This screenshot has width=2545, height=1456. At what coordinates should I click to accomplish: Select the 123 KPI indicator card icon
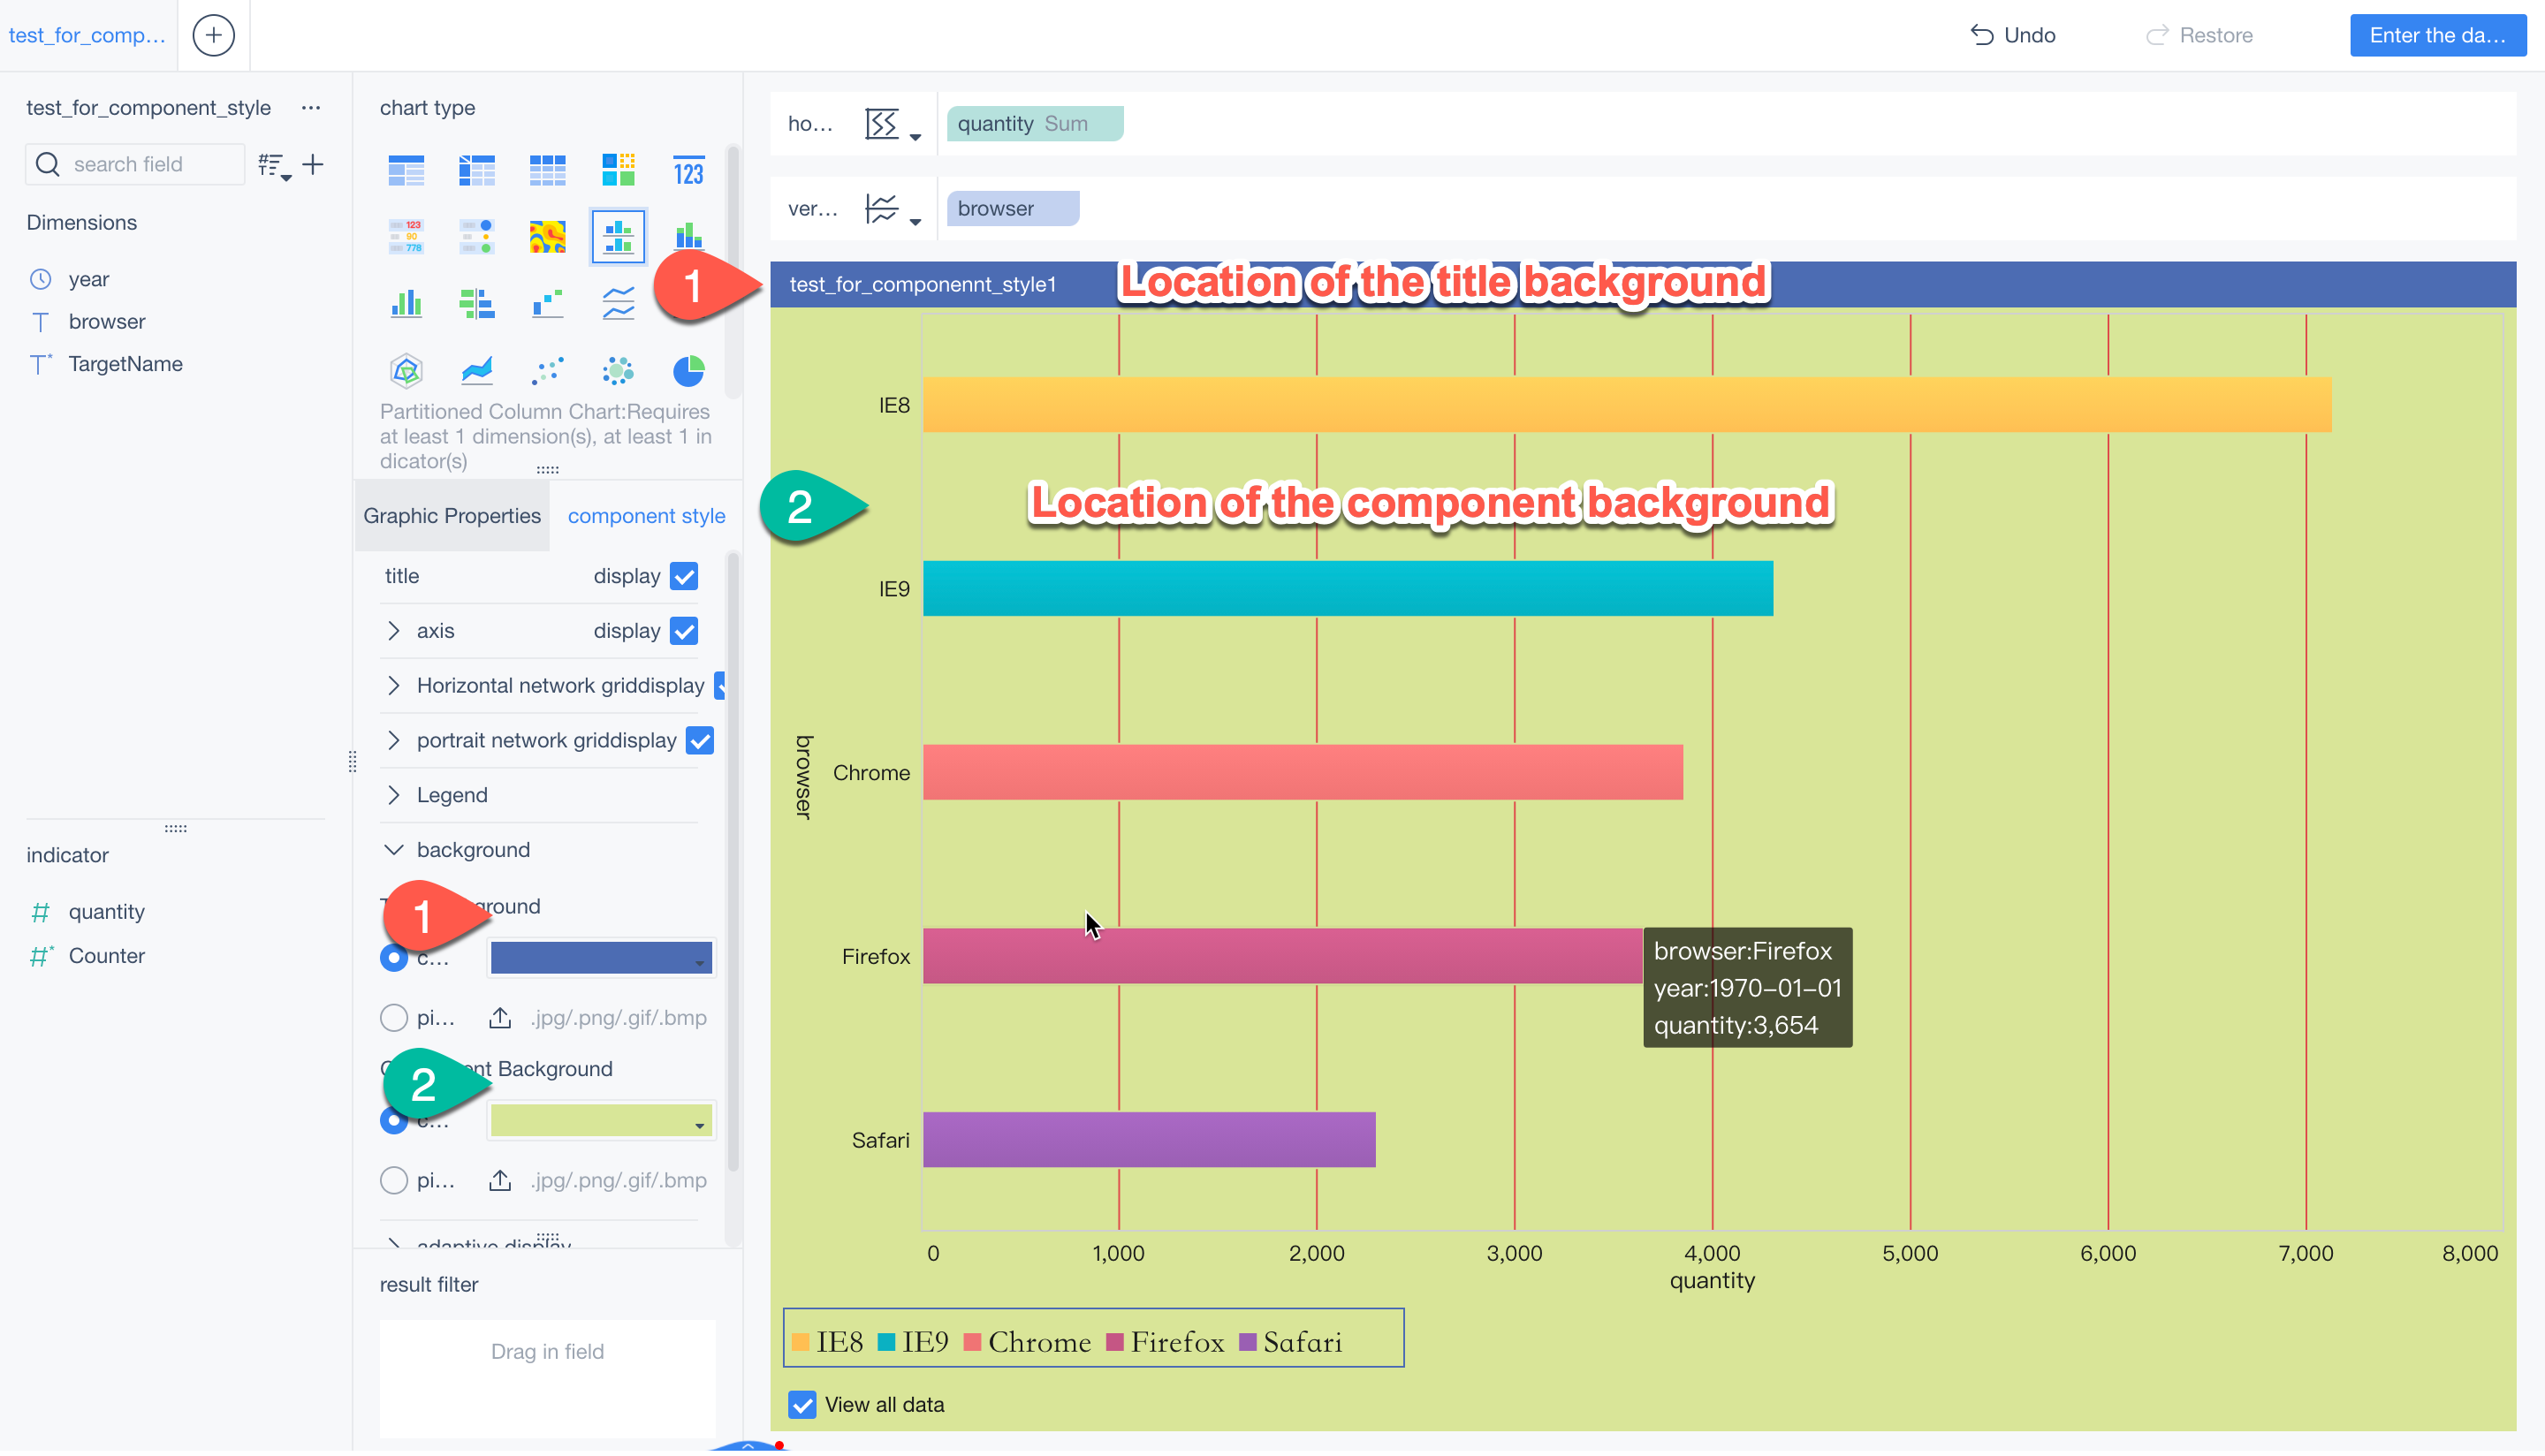coord(688,171)
